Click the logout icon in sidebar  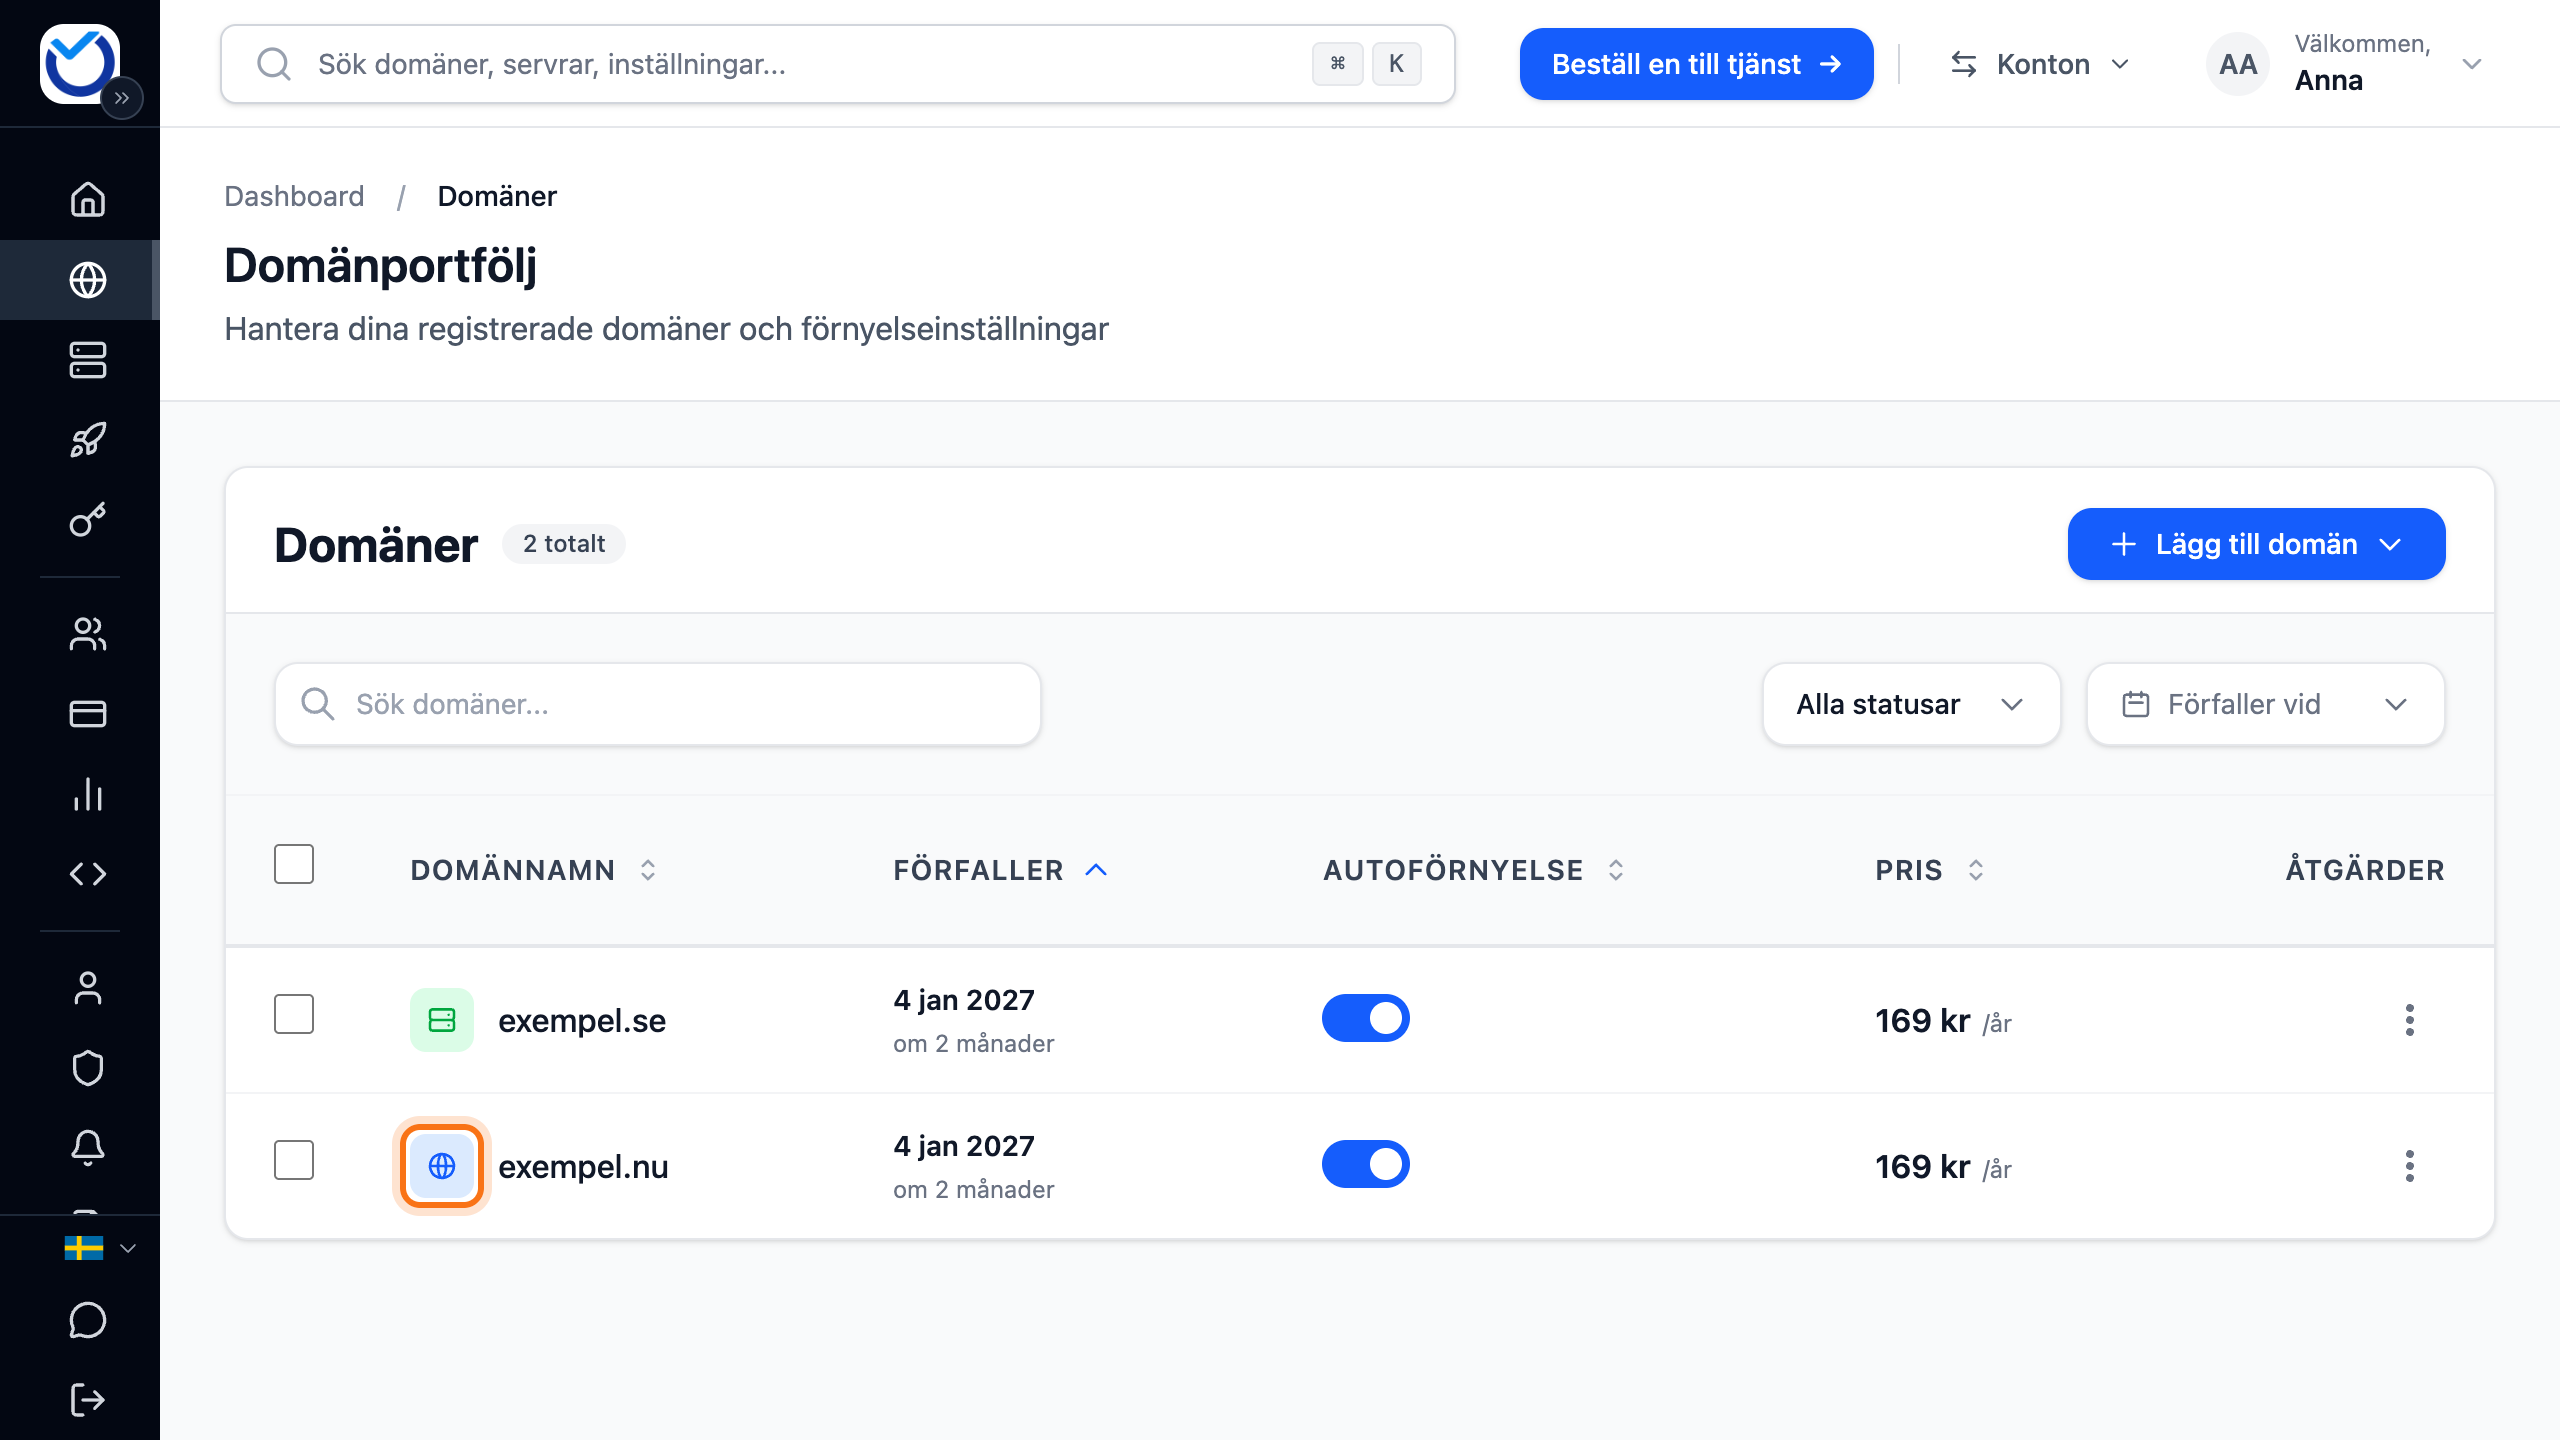pyautogui.click(x=88, y=1400)
